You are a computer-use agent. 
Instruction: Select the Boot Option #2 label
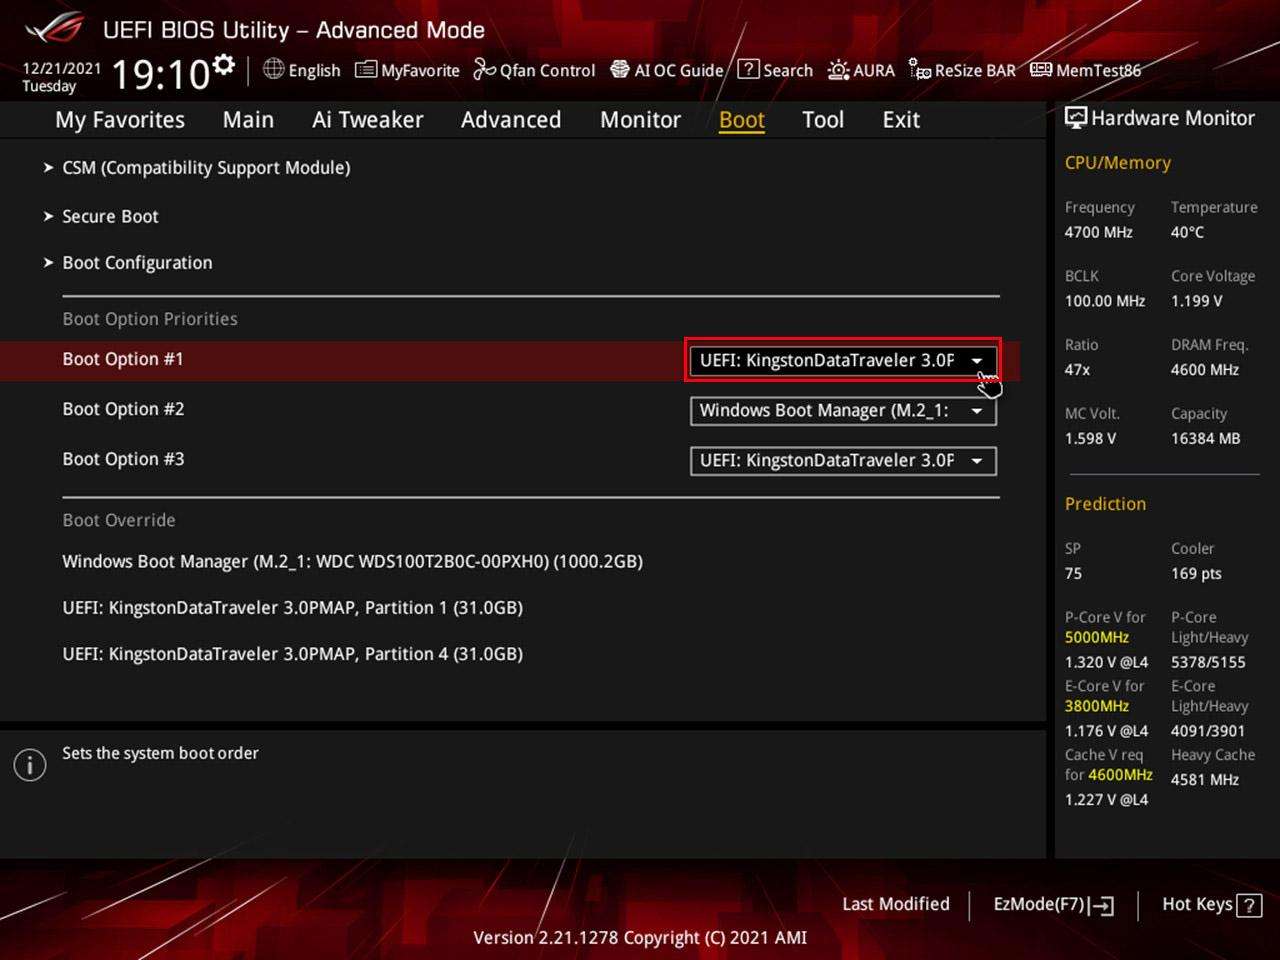pyautogui.click(x=123, y=409)
